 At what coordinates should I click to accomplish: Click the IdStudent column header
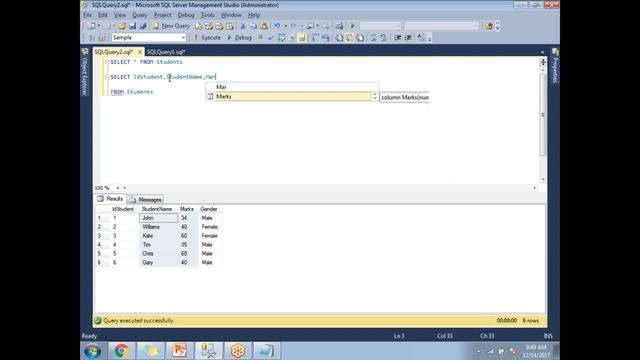coord(123,209)
